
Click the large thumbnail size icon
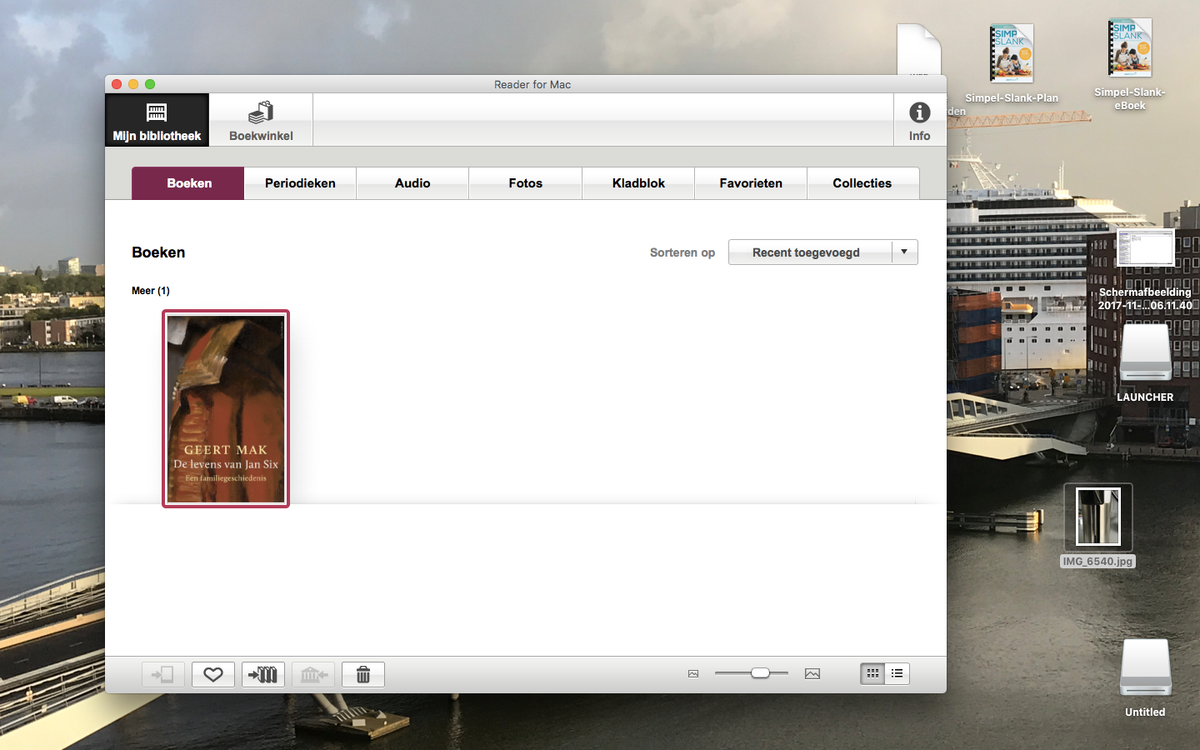(x=812, y=674)
